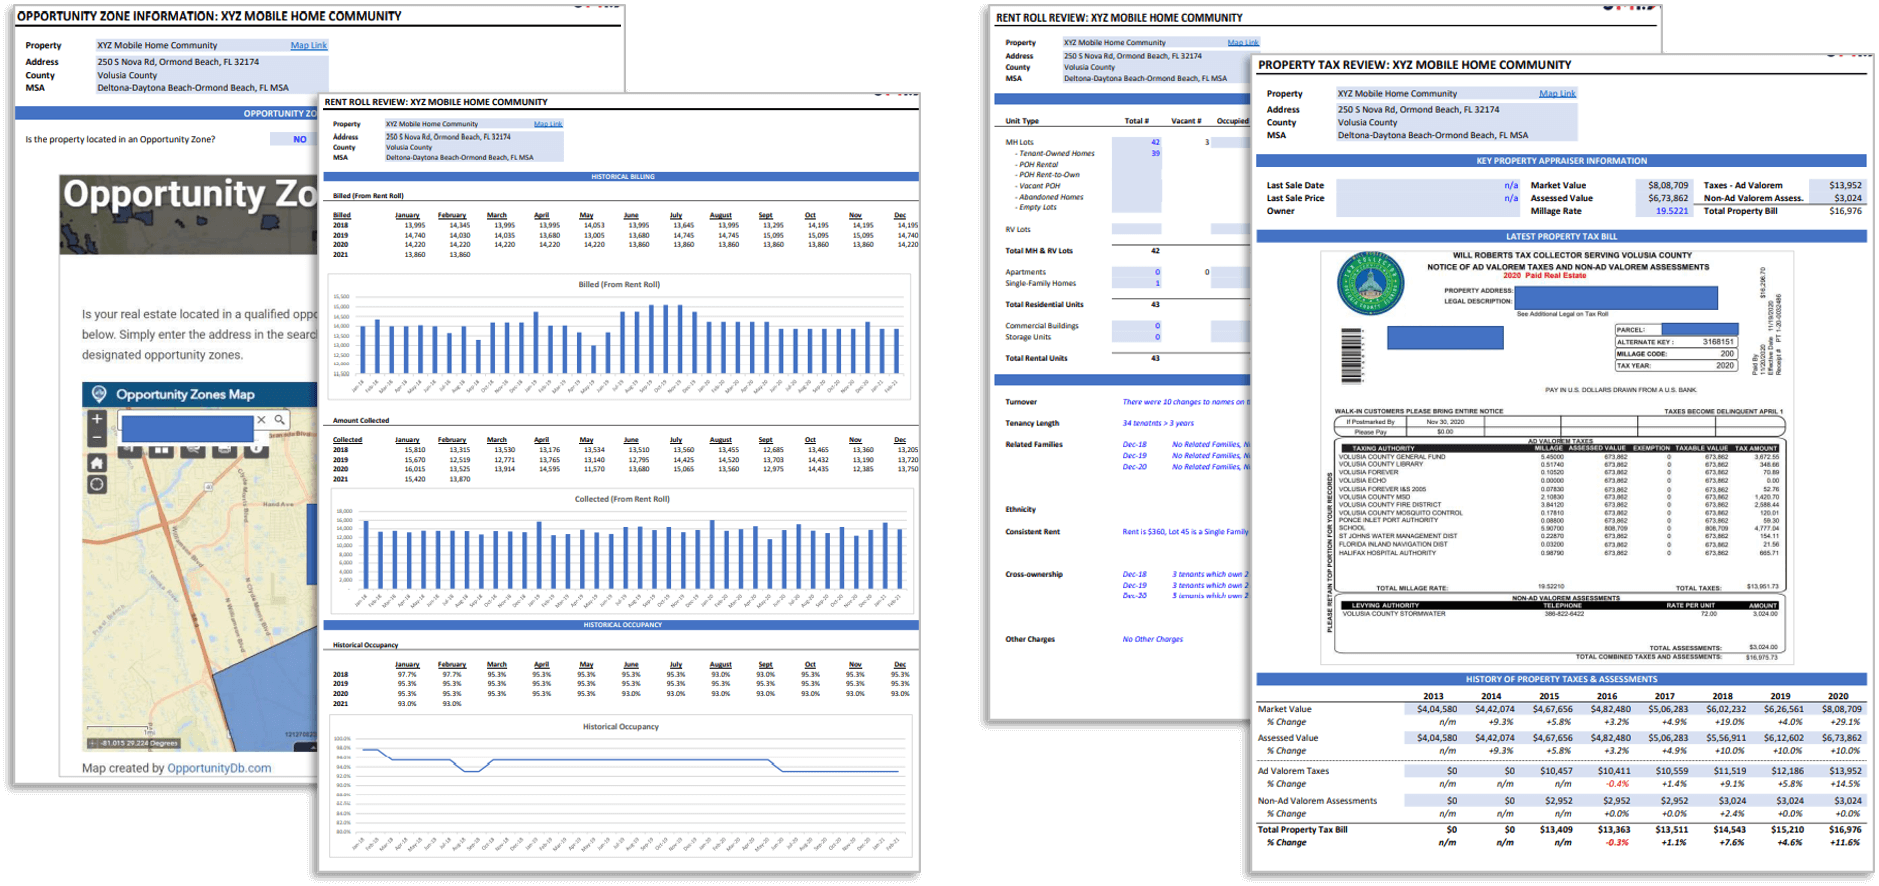Click the coordinates readout icon beside -81.015 29.224

[x=93, y=743]
